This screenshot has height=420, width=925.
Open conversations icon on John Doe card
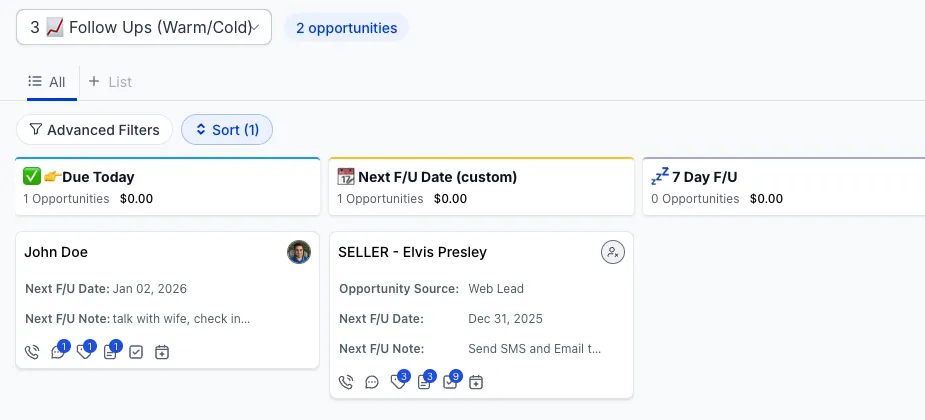tap(58, 352)
